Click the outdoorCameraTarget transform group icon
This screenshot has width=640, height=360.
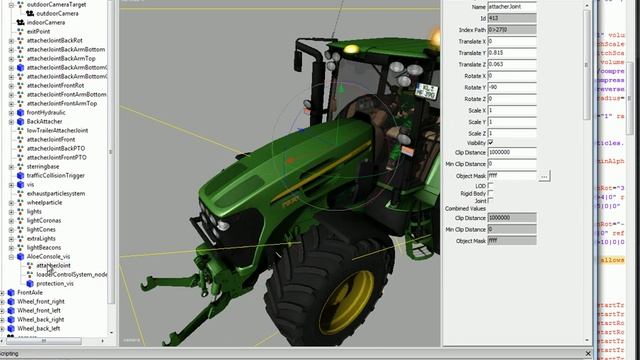(20, 4)
